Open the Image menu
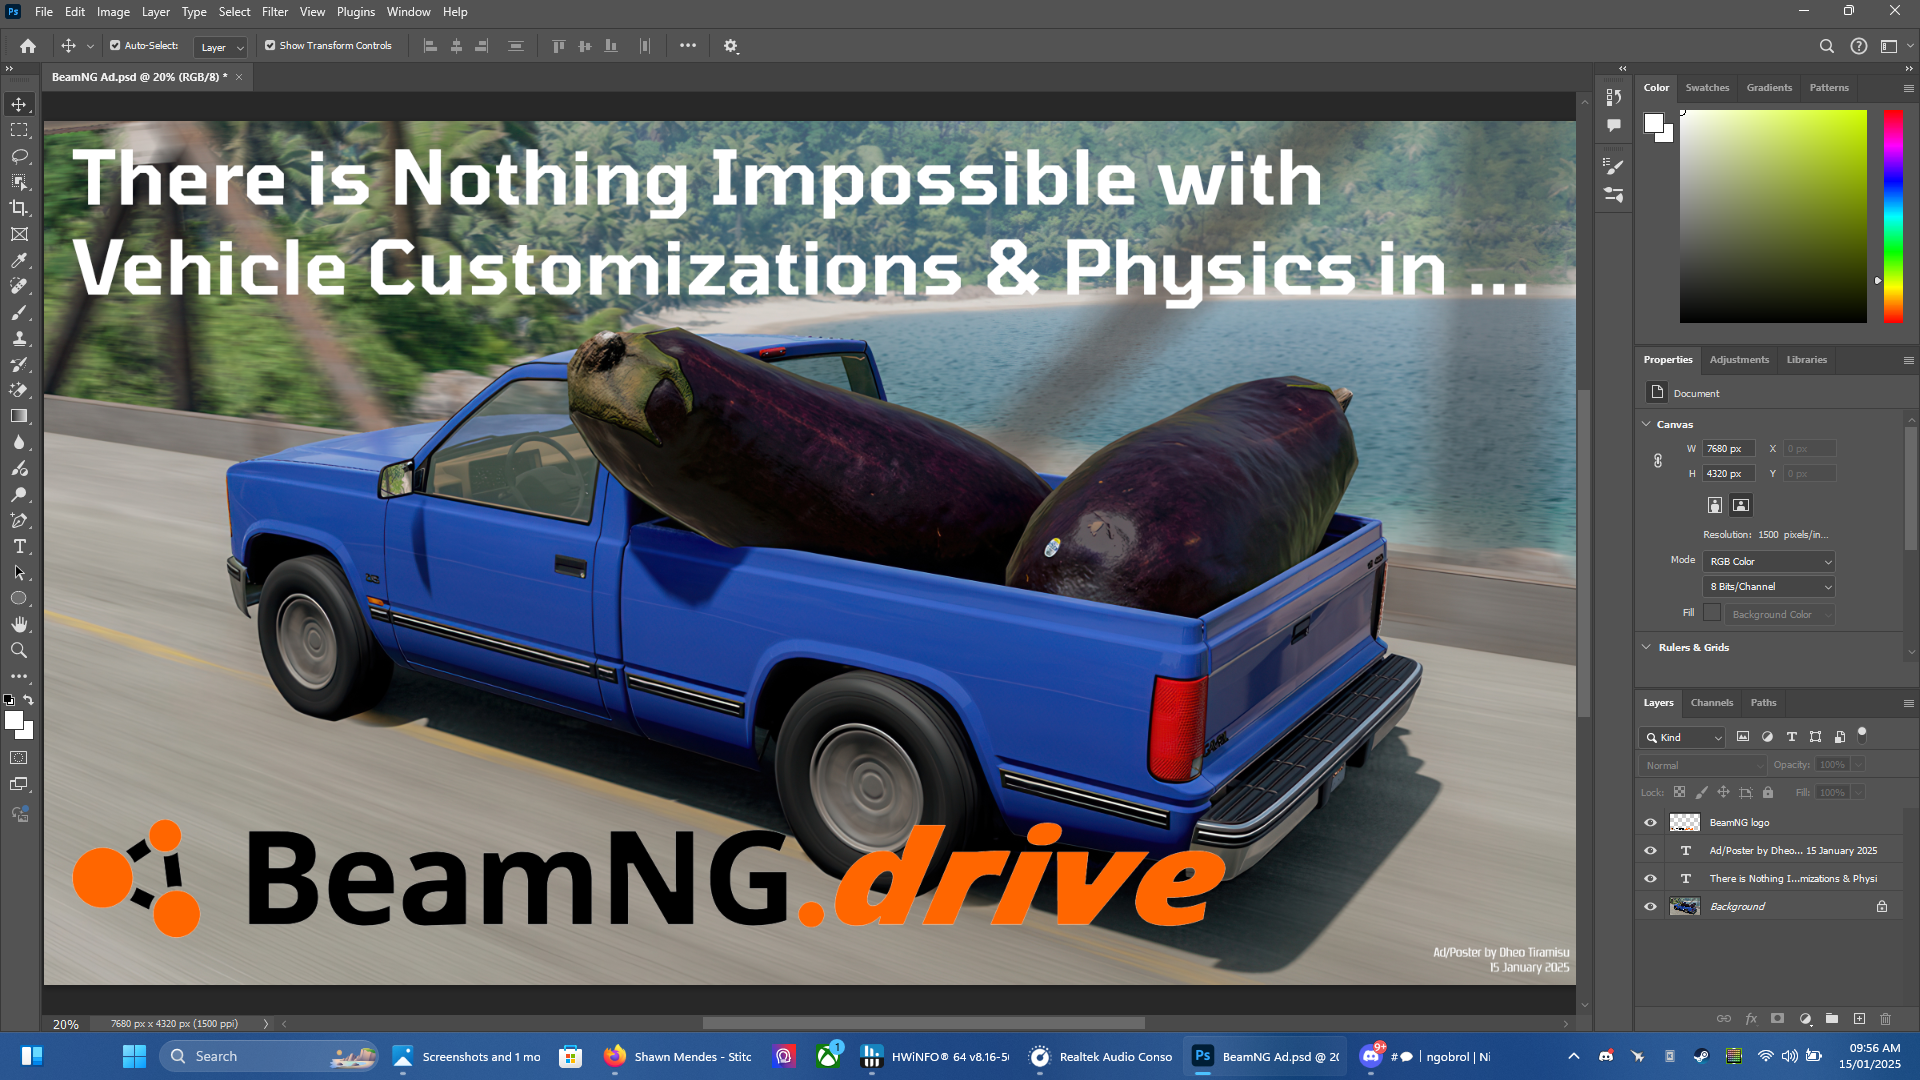This screenshot has height=1080, width=1920. pos(113,12)
